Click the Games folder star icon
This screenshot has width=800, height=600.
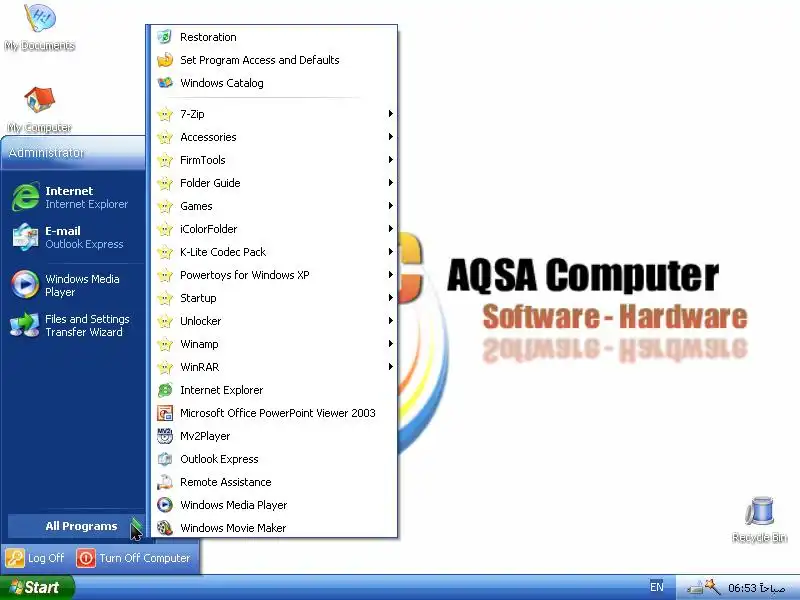165,206
